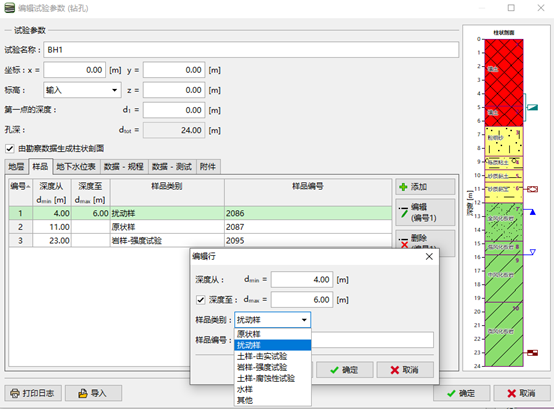Switch to the 地层 tab

(x=16, y=167)
